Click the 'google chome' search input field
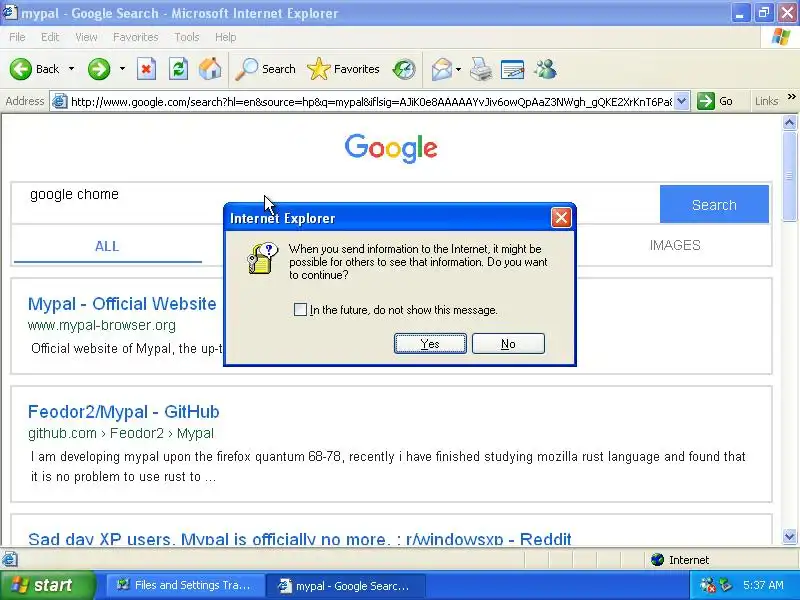 coord(335,203)
